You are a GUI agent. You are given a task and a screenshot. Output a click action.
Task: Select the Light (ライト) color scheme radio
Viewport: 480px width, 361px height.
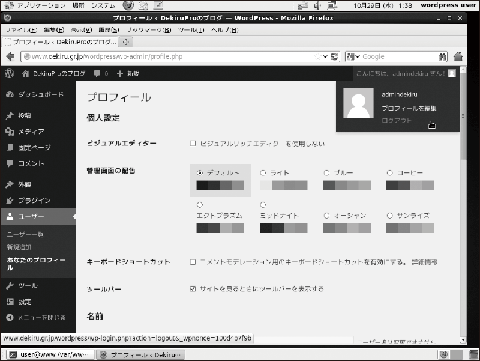pyautogui.click(x=263, y=173)
